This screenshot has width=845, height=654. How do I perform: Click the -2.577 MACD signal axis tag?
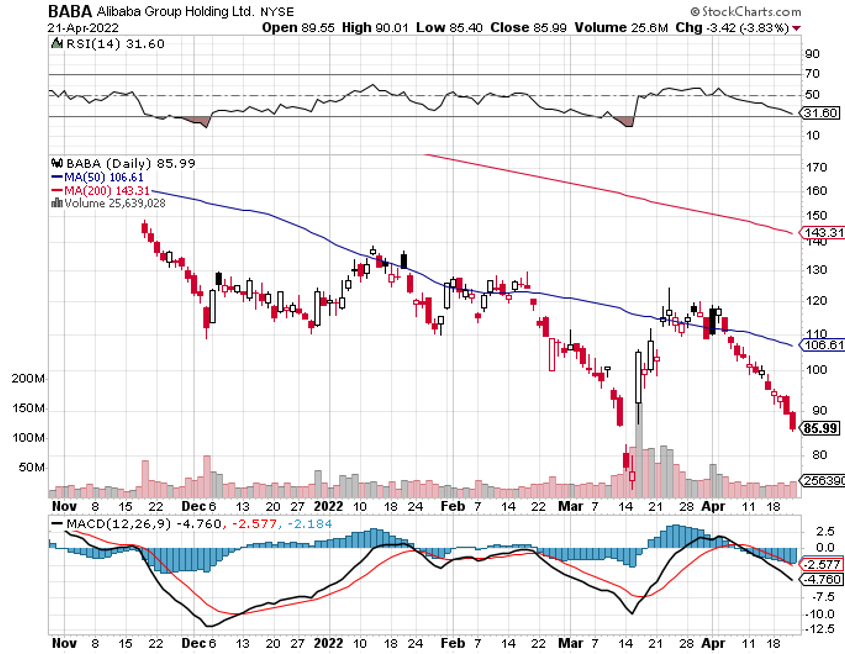coord(821,565)
